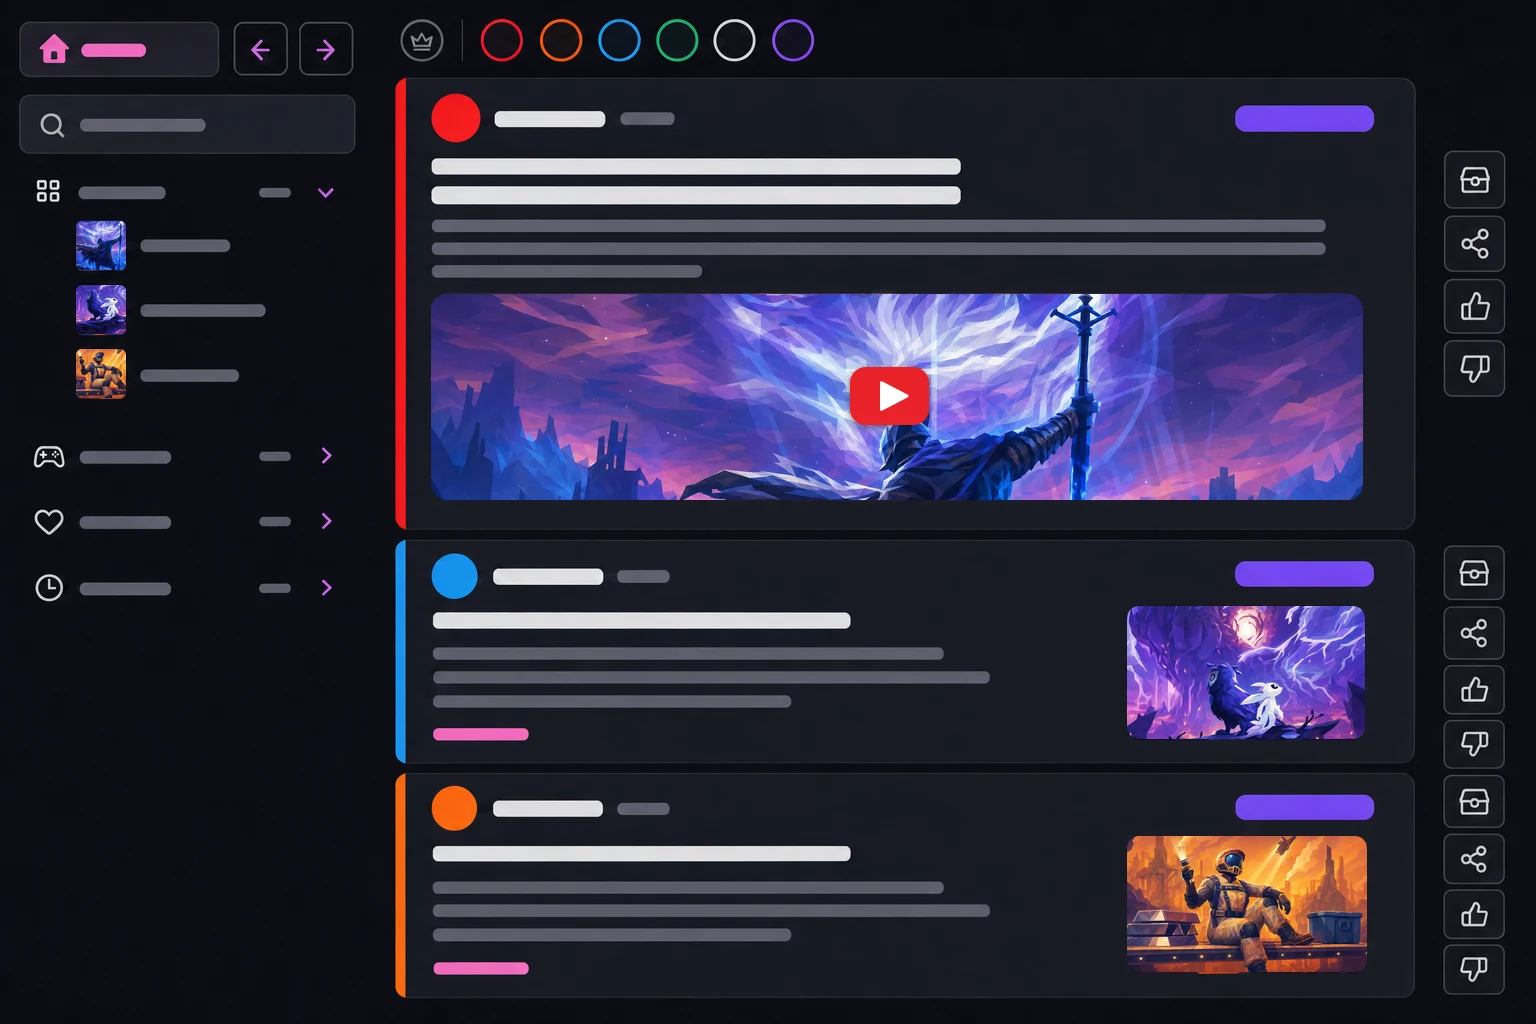Click the pink home icon
The width and height of the screenshot is (1536, 1024).
[54, 49]
